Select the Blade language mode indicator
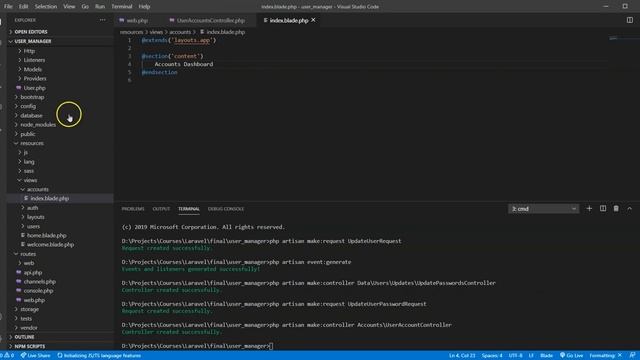640x360 pixels. pyautogui.click(x=546, y=356)
